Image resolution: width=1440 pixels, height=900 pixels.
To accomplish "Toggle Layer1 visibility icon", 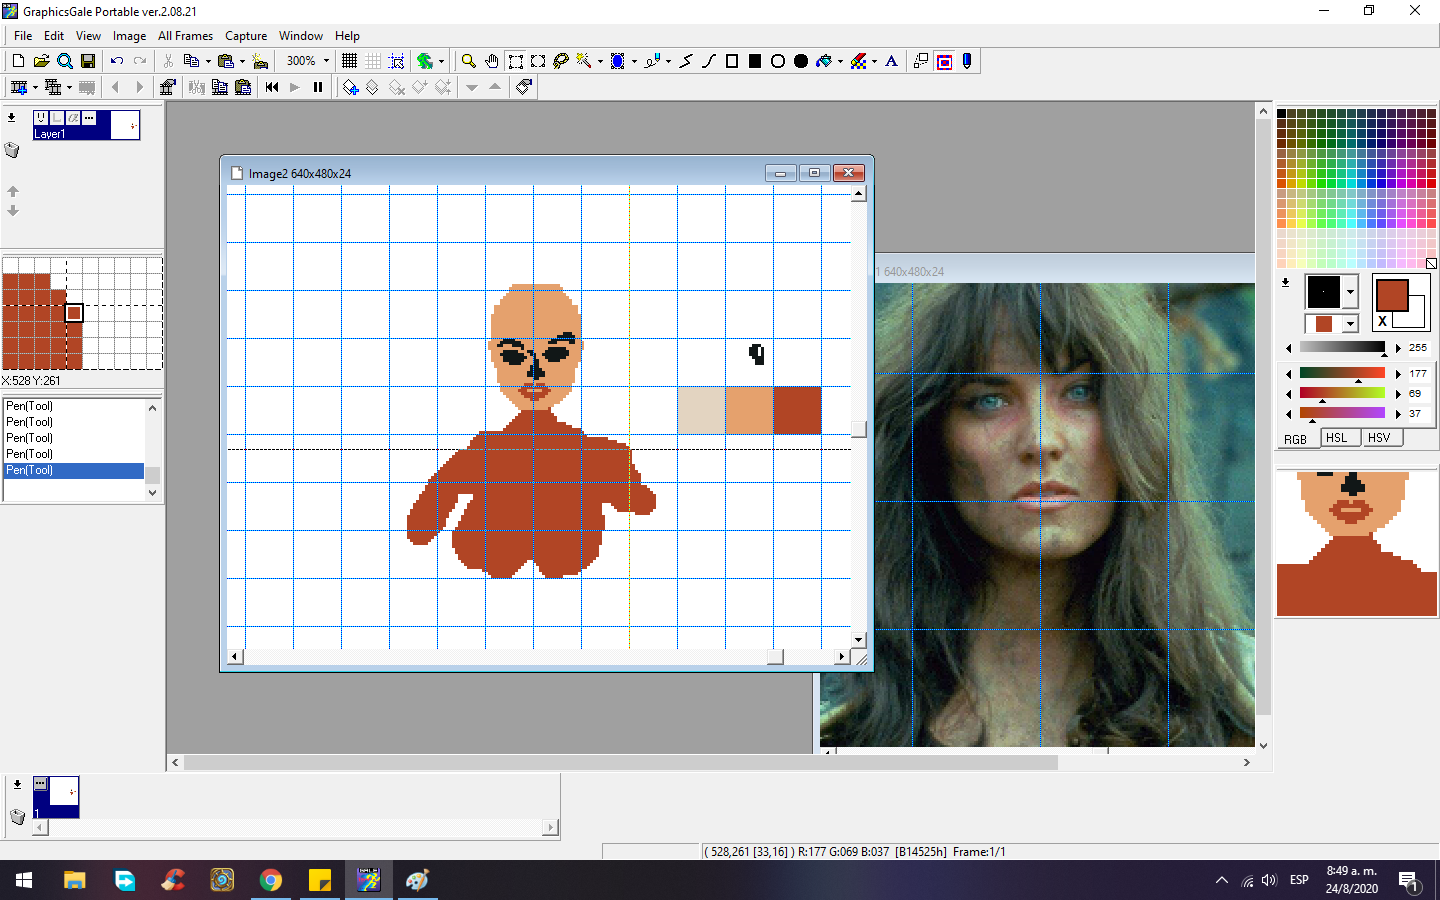I will click(41, 118).
